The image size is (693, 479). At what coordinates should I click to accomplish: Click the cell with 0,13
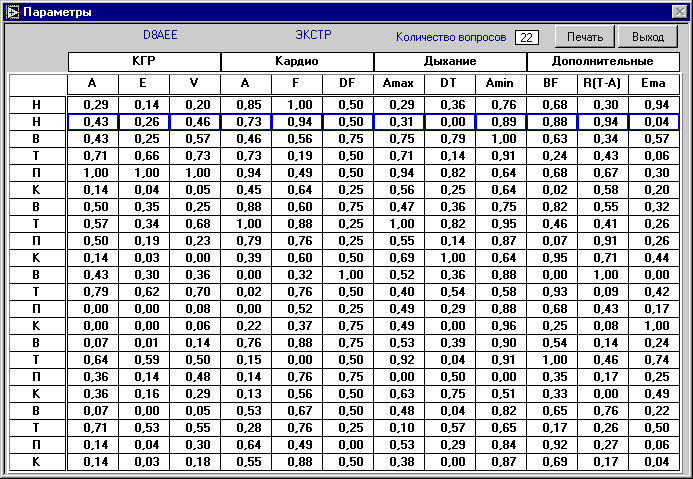(246, 394)
